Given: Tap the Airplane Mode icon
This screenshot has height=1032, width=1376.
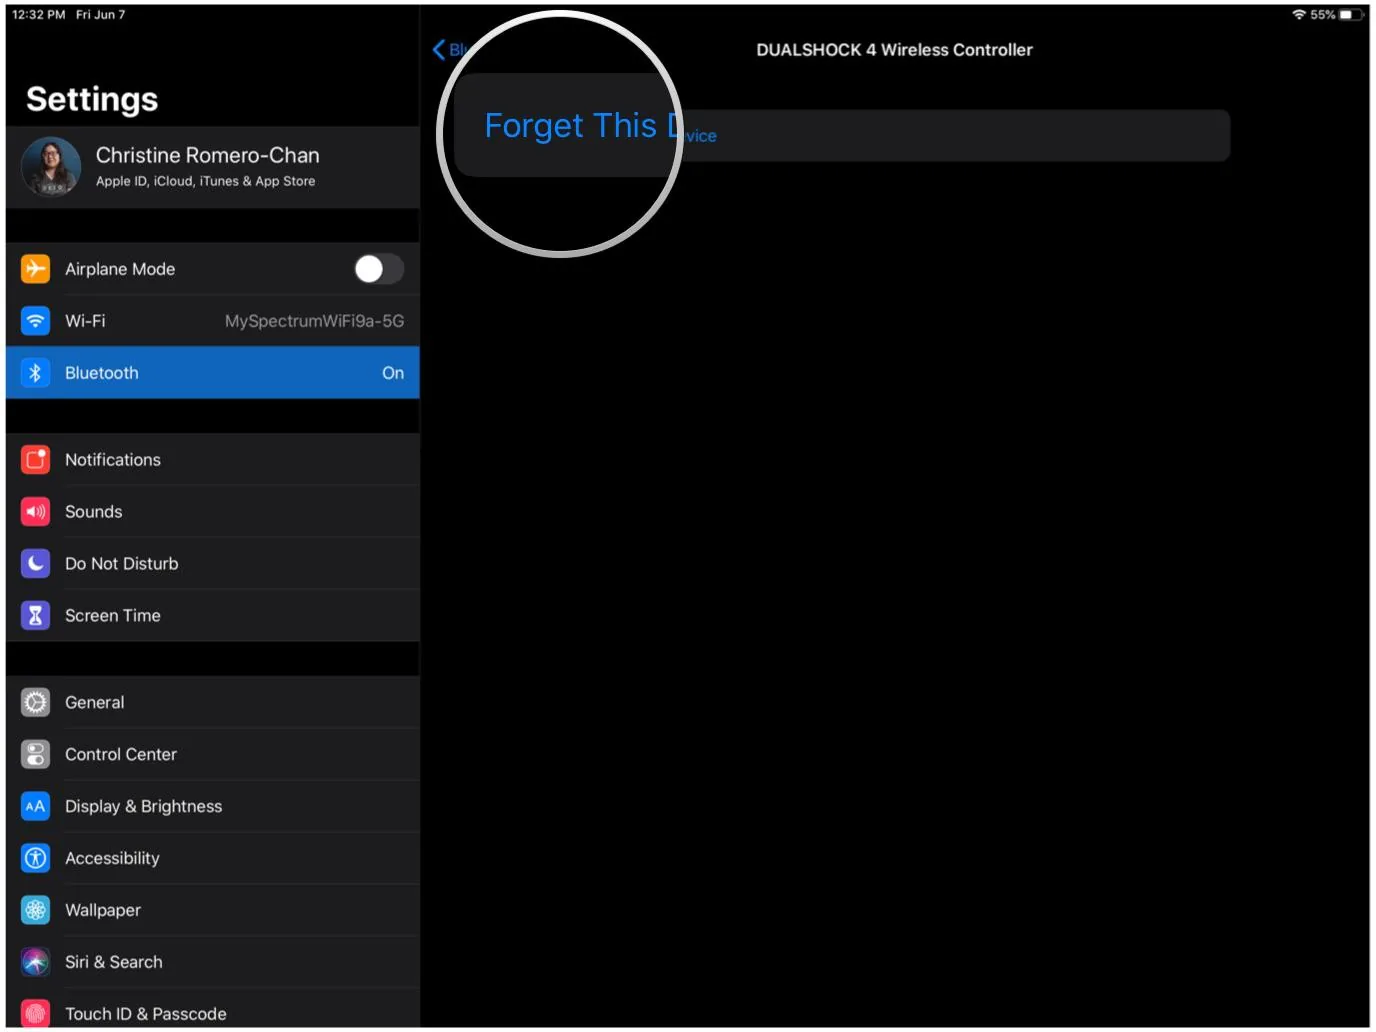Looking at the screenshot, I should coord(35,269).
